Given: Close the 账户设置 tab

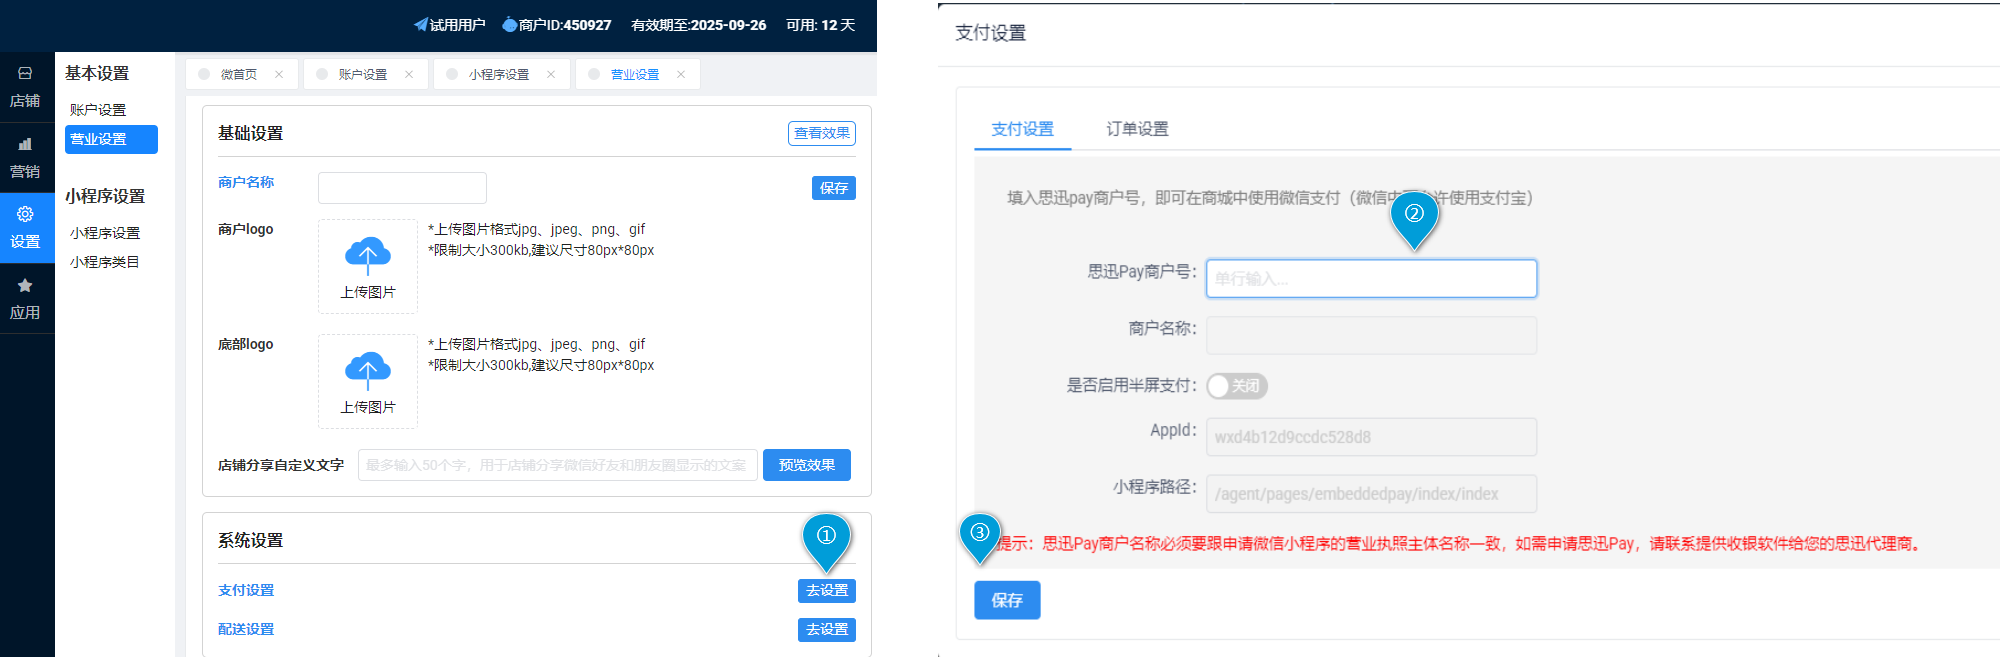Looking at the screenshot, I should (409, 75).
